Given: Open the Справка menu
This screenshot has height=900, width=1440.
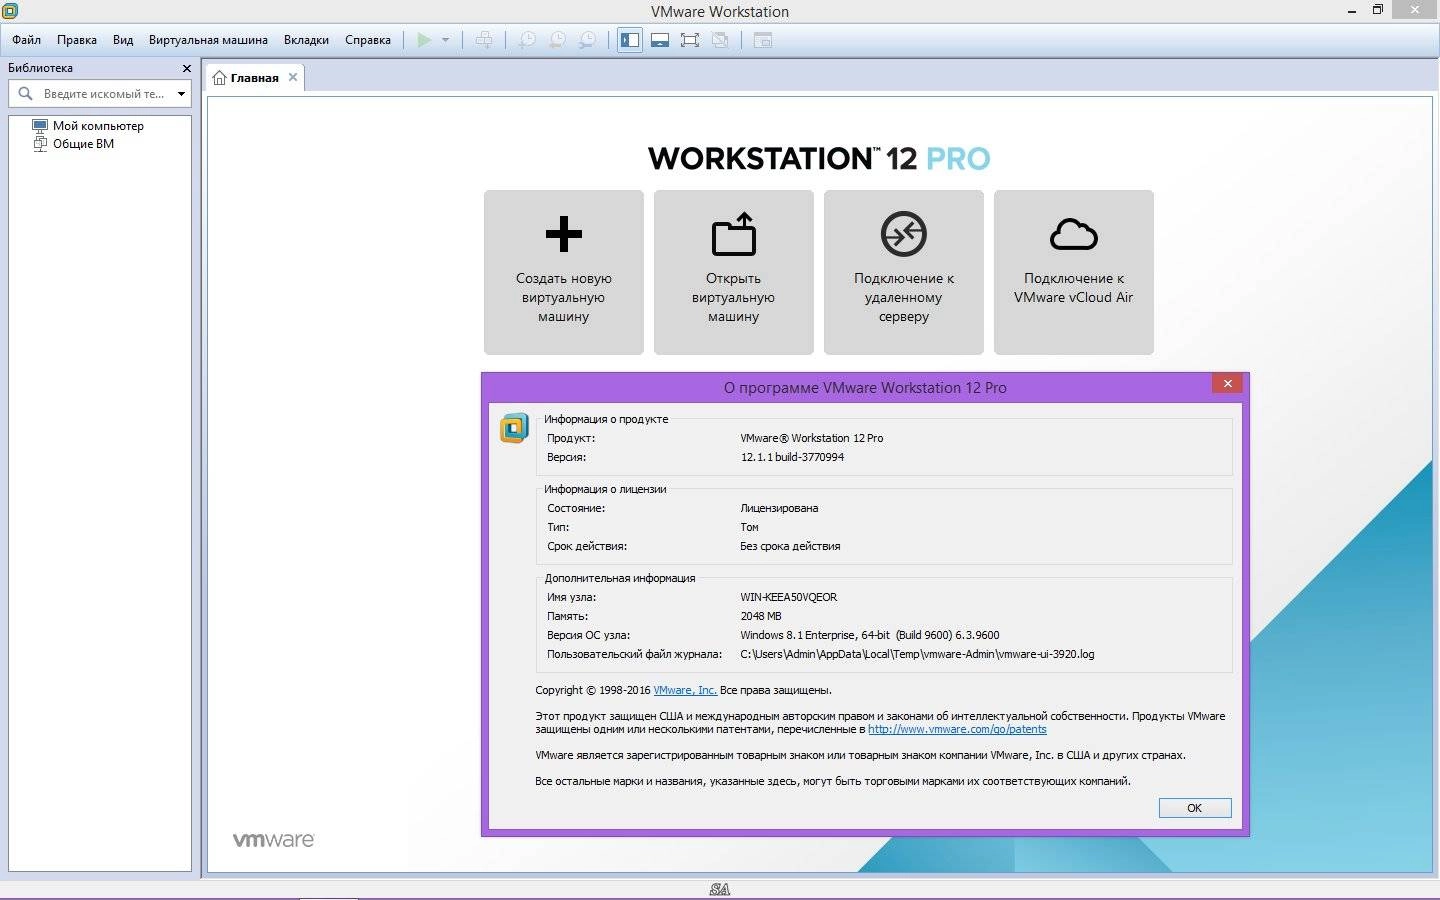Looking at the screenshot, I should click(368, 40).
